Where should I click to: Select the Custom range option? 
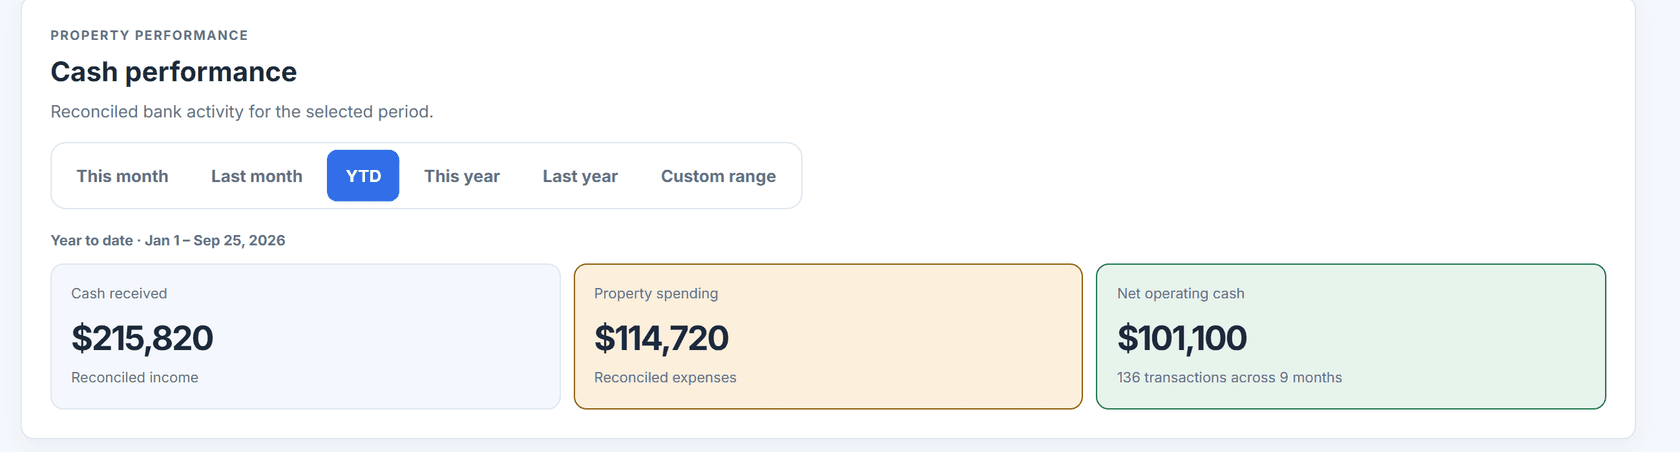coord(718,176)
